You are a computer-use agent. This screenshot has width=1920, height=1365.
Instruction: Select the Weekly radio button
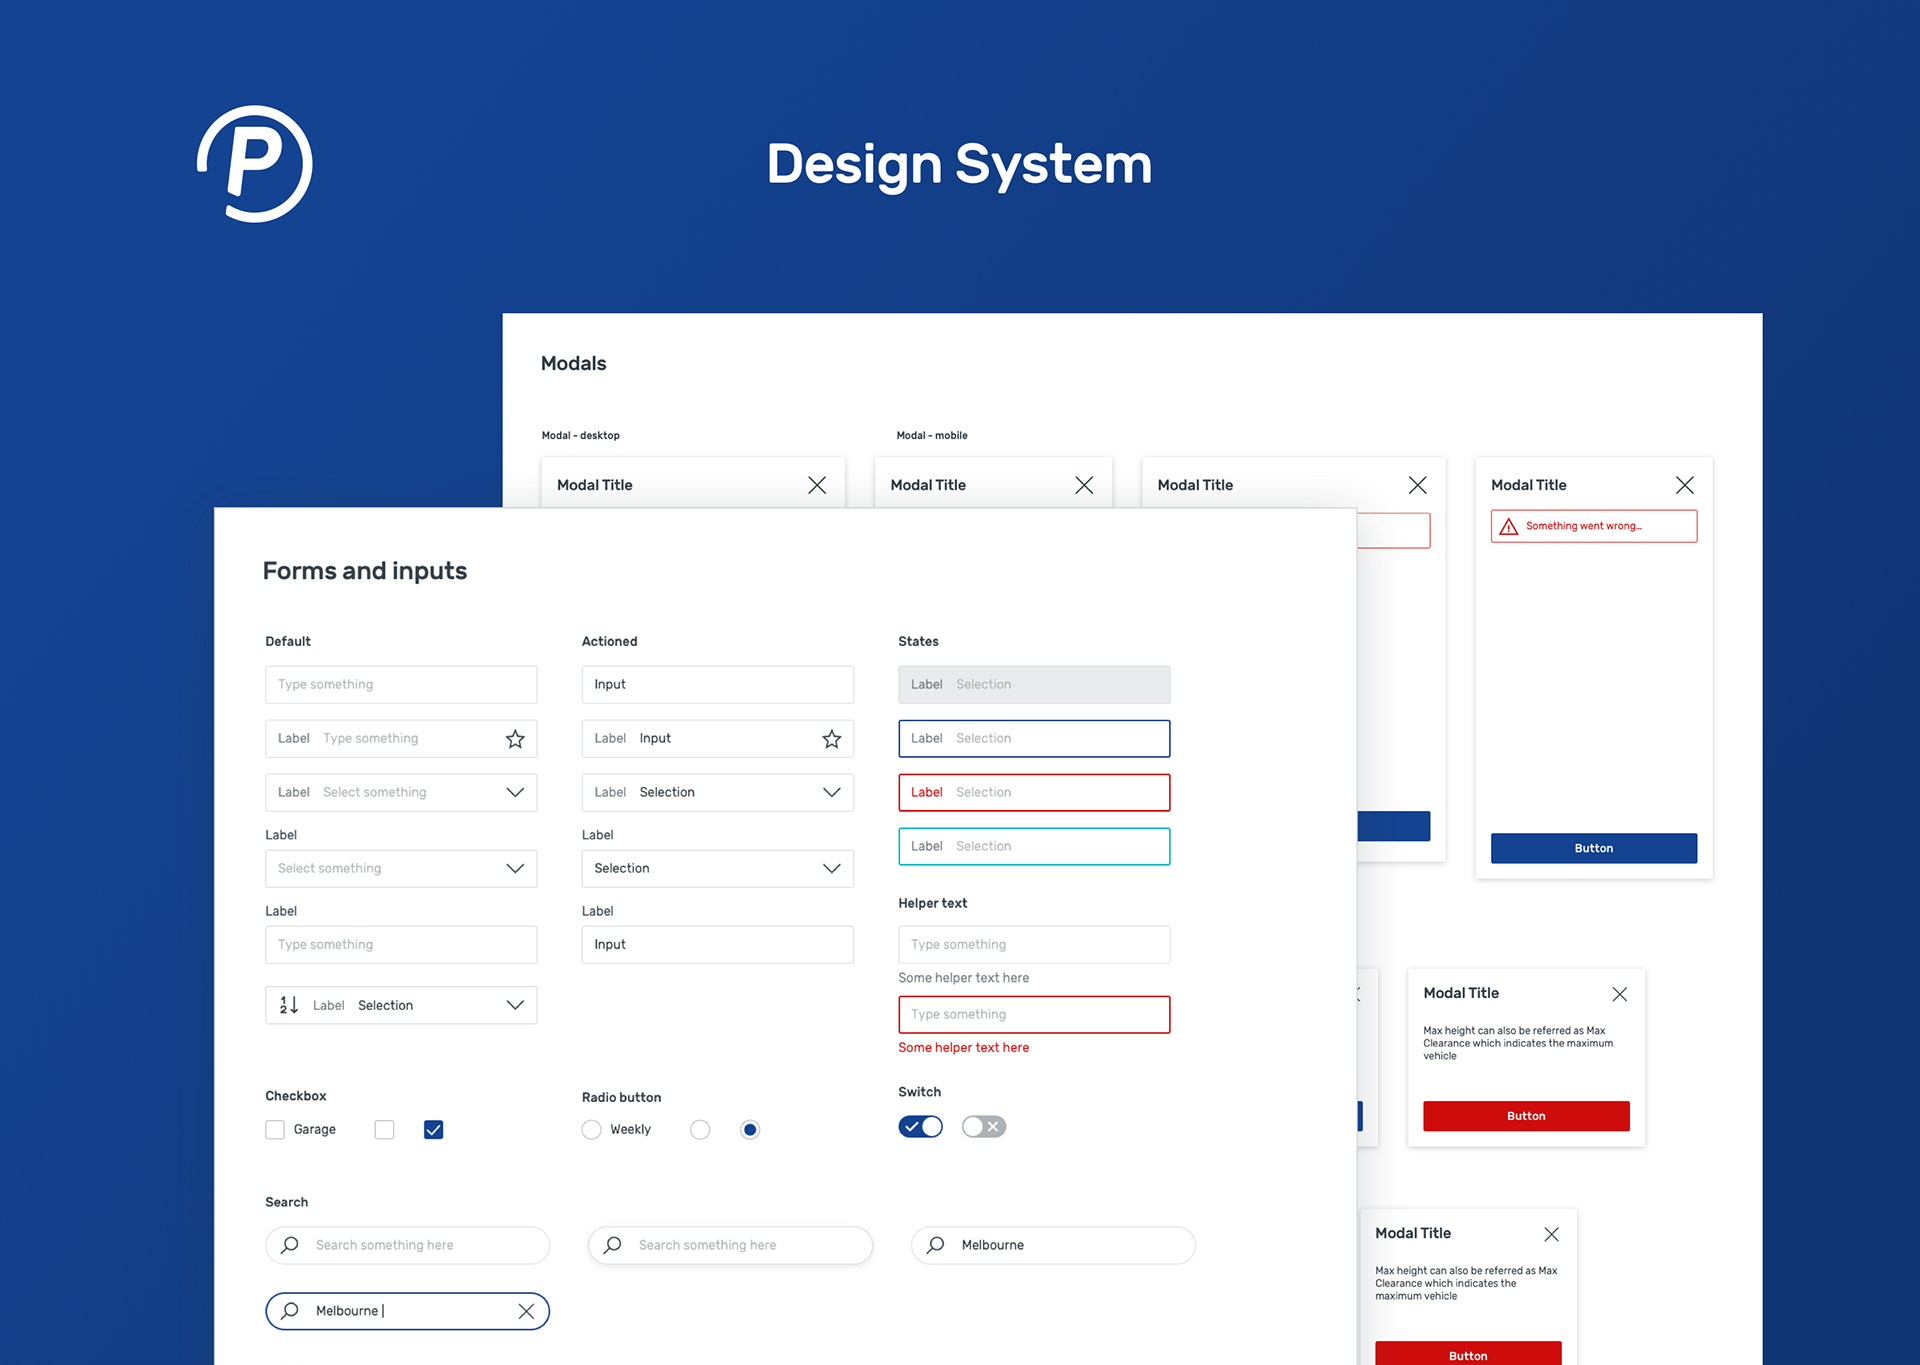[591, 1129]
